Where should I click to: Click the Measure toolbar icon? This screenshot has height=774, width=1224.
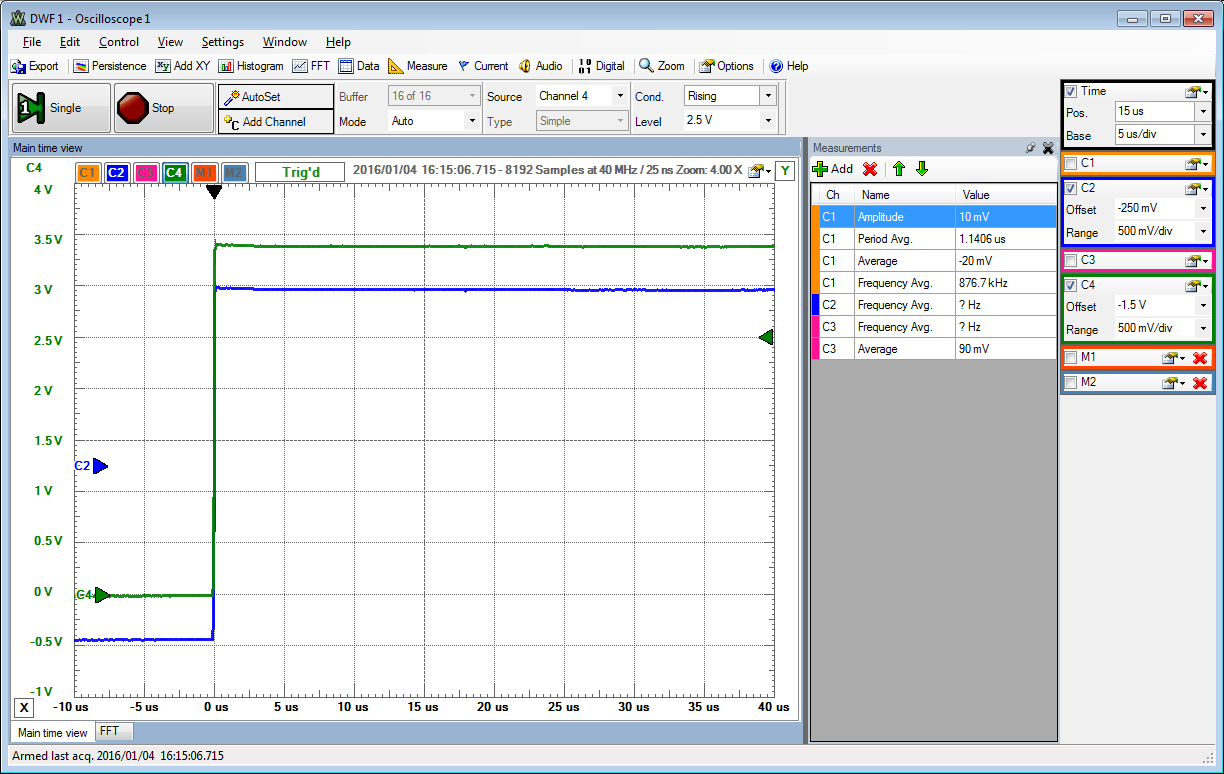click(x=417, y=66)
